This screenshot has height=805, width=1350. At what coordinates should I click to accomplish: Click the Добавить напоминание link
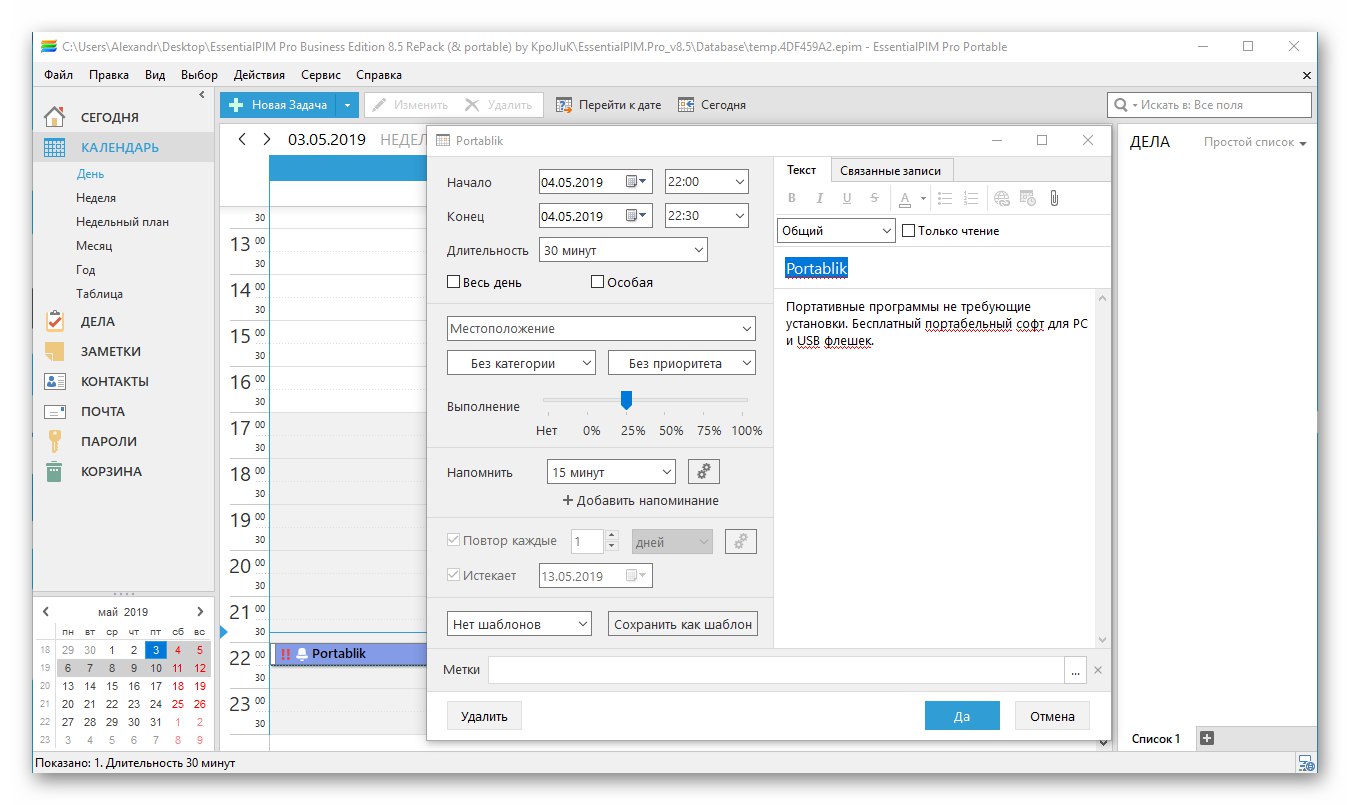coord(640,500)
